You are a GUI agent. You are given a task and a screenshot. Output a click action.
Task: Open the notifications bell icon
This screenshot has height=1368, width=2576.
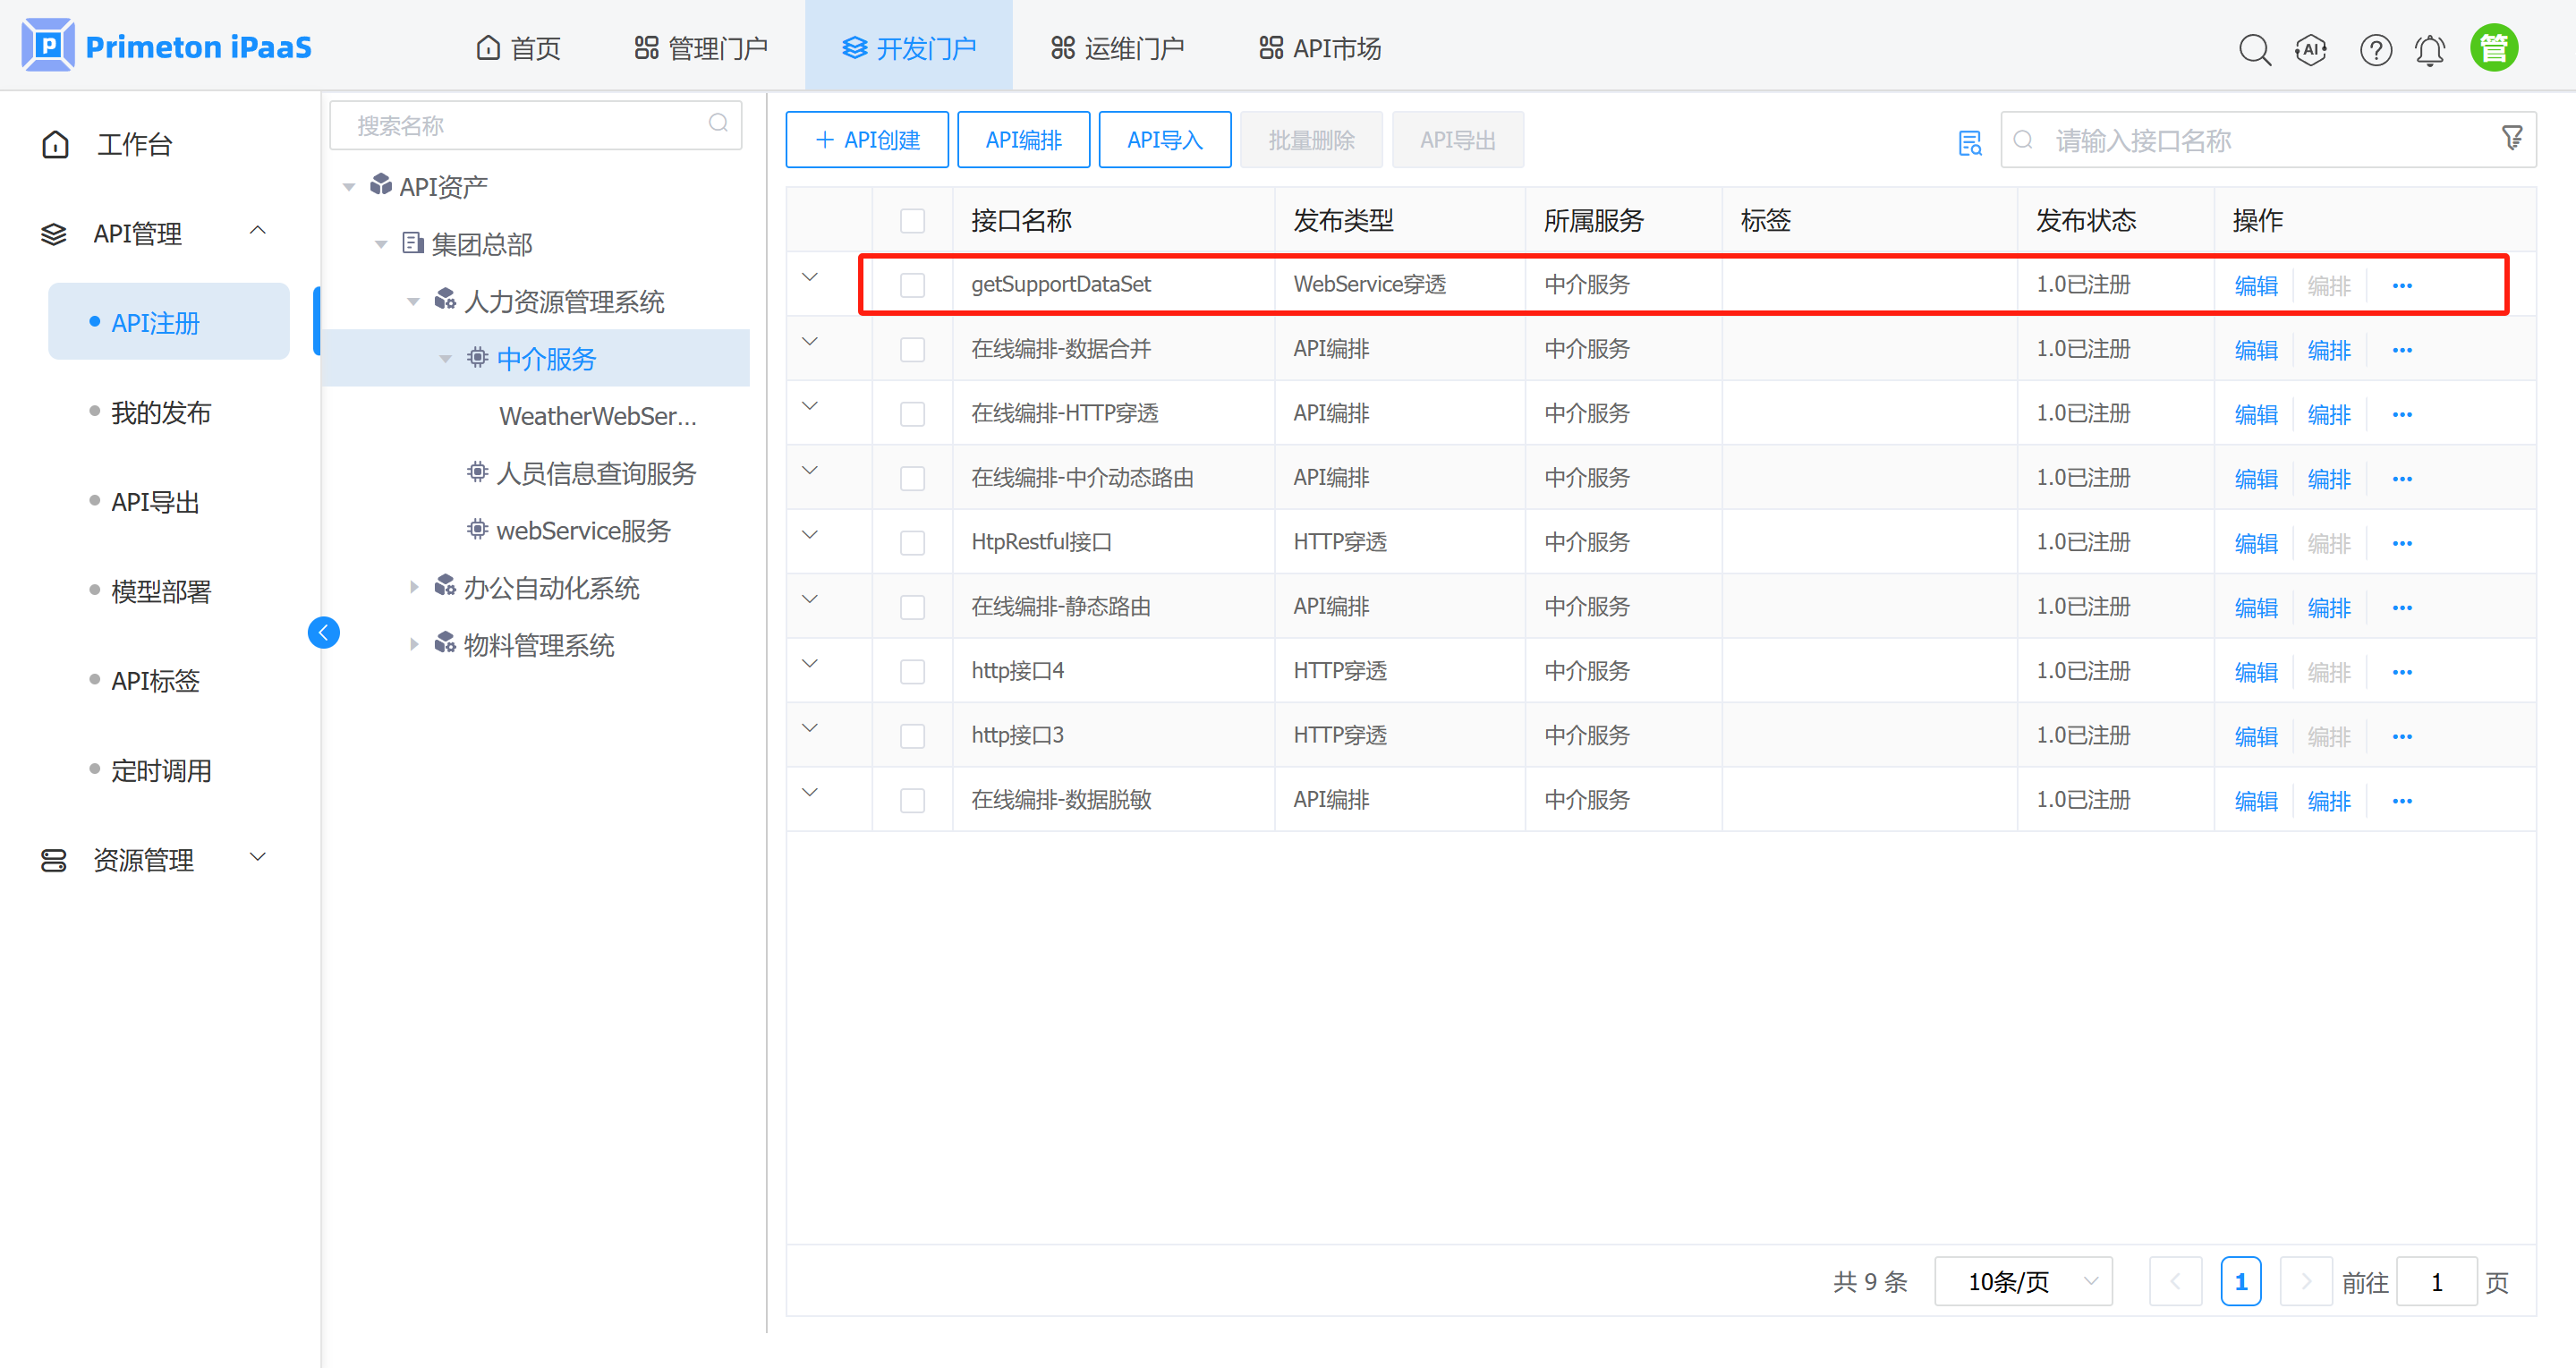click(2430, 49)
